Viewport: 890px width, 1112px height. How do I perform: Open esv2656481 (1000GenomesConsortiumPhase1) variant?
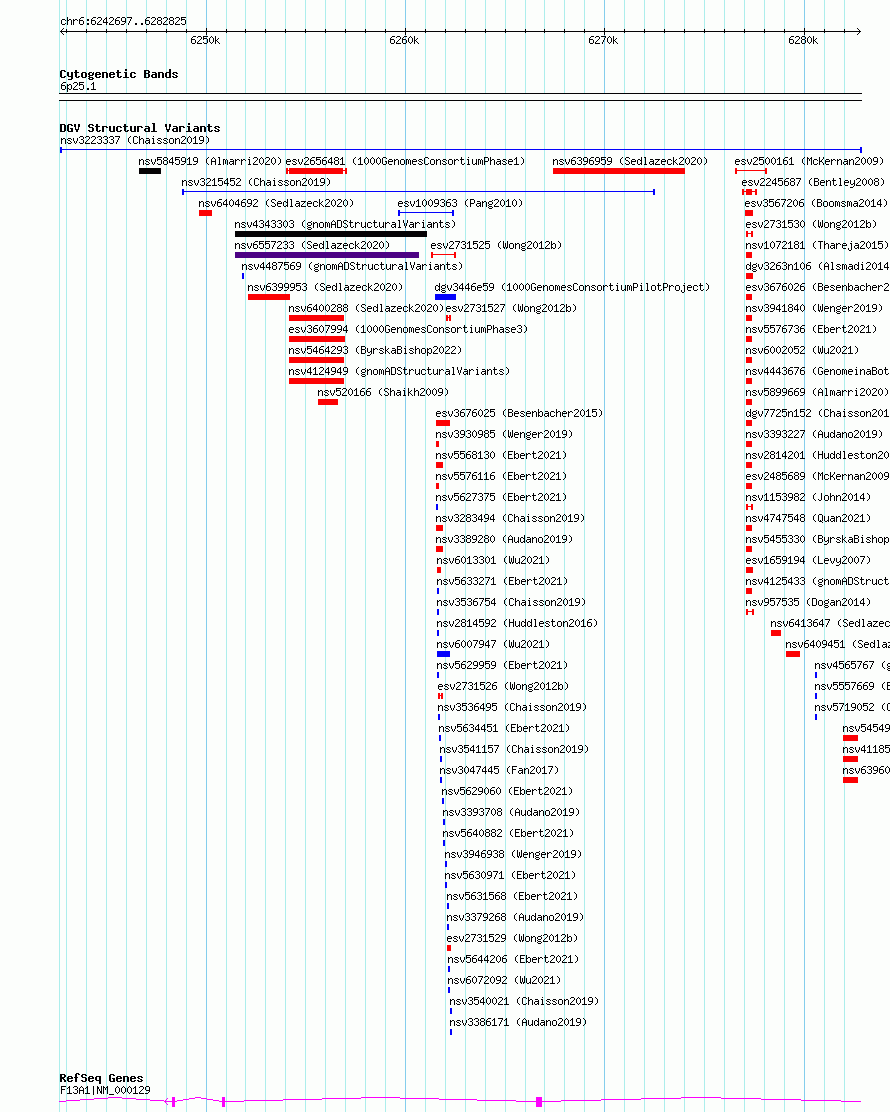pos(405,162)
